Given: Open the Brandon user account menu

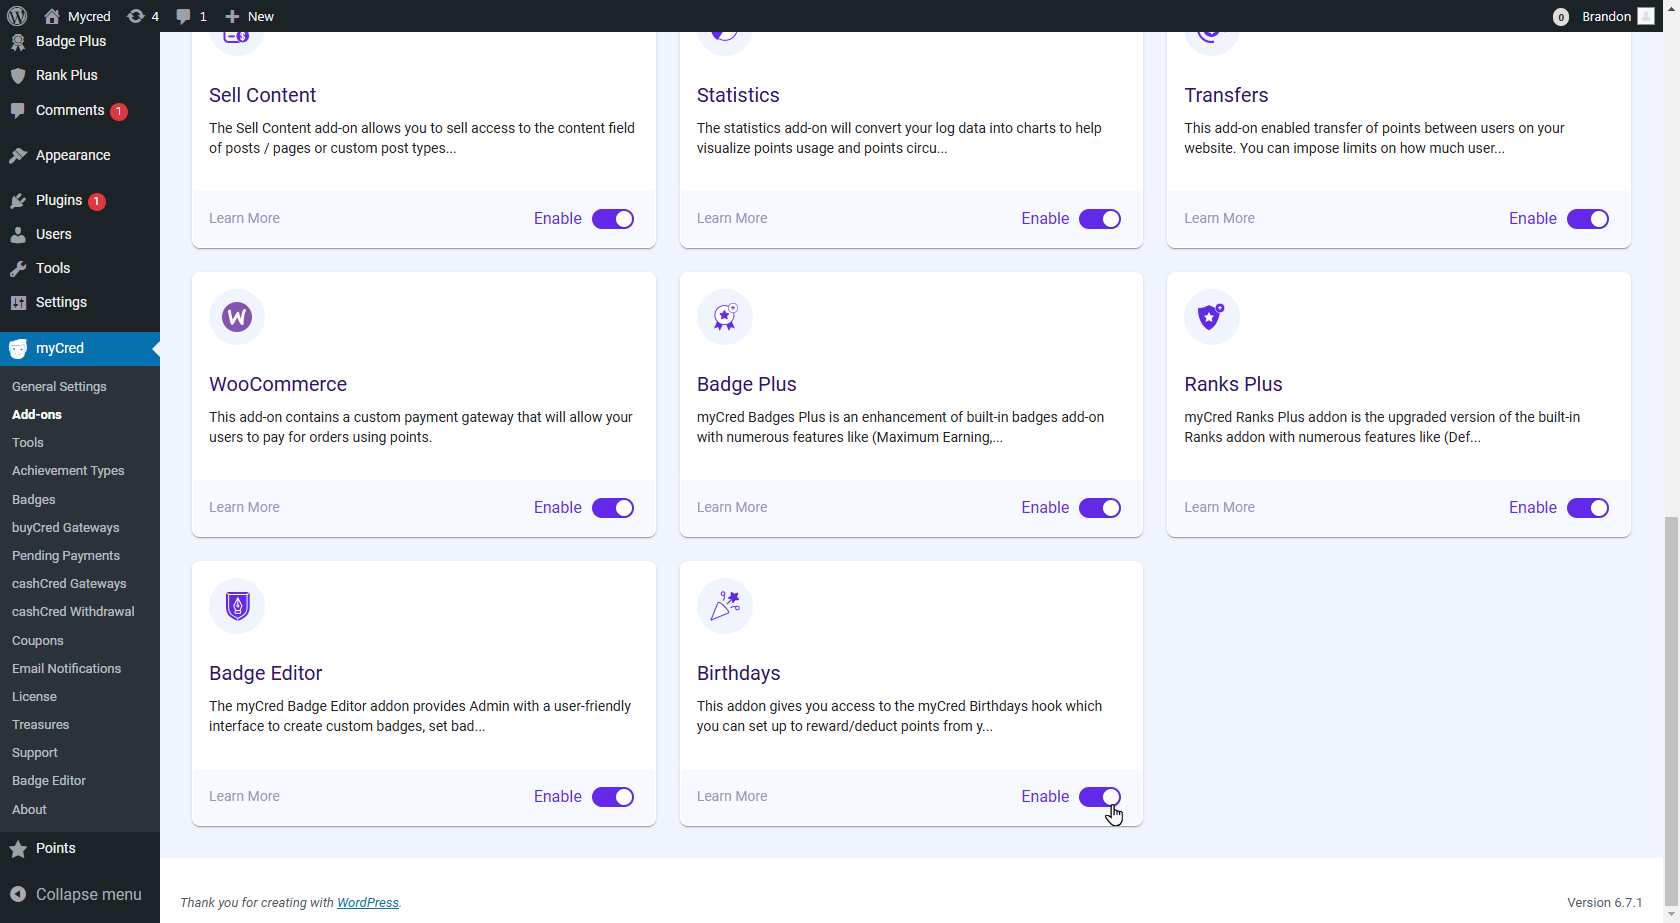Looking at the screenshot, I should tap(1617, 16).
